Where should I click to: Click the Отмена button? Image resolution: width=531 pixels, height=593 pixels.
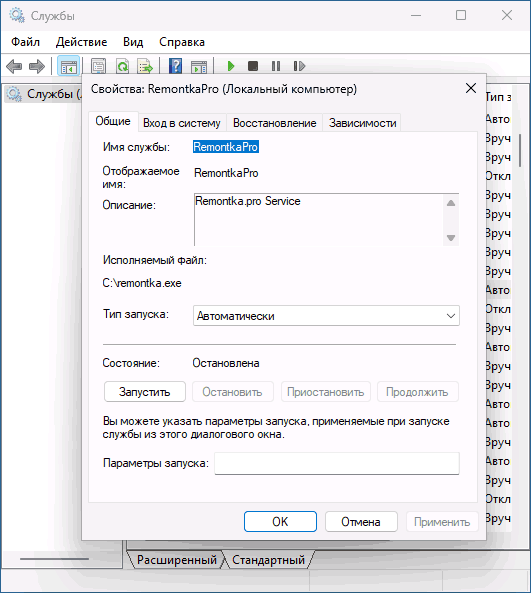[x=361, y=522]
